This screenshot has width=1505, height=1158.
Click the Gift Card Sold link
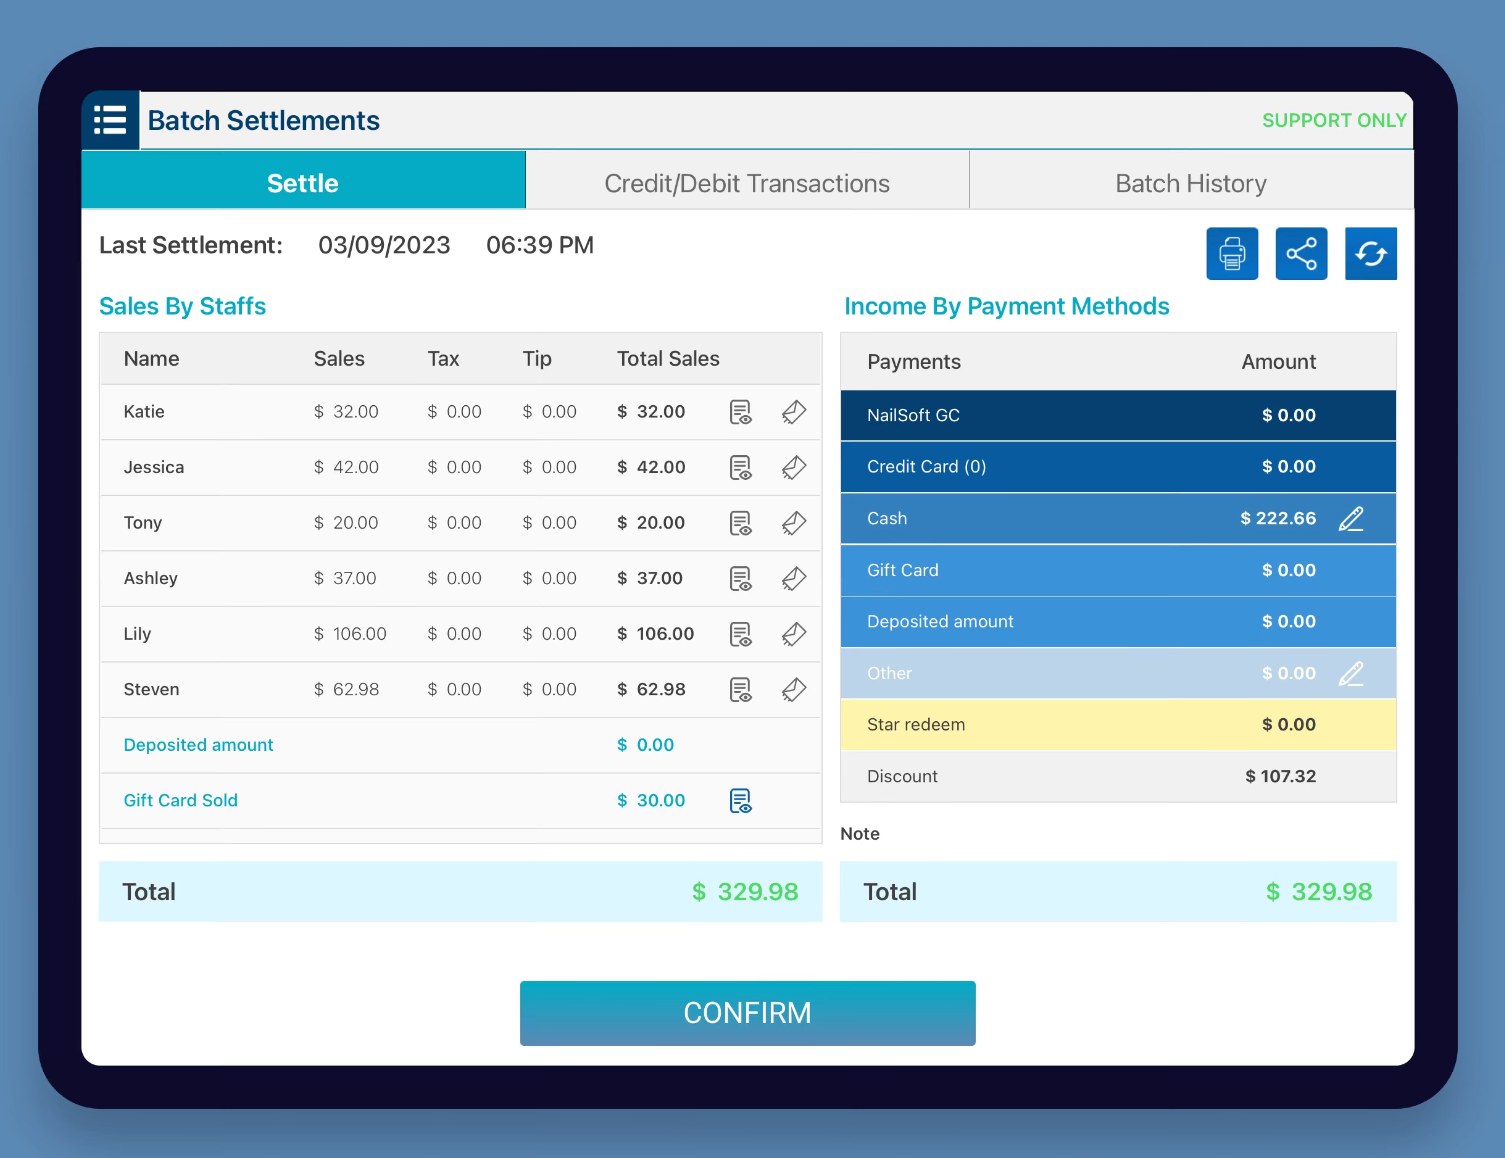coord(180,801)
